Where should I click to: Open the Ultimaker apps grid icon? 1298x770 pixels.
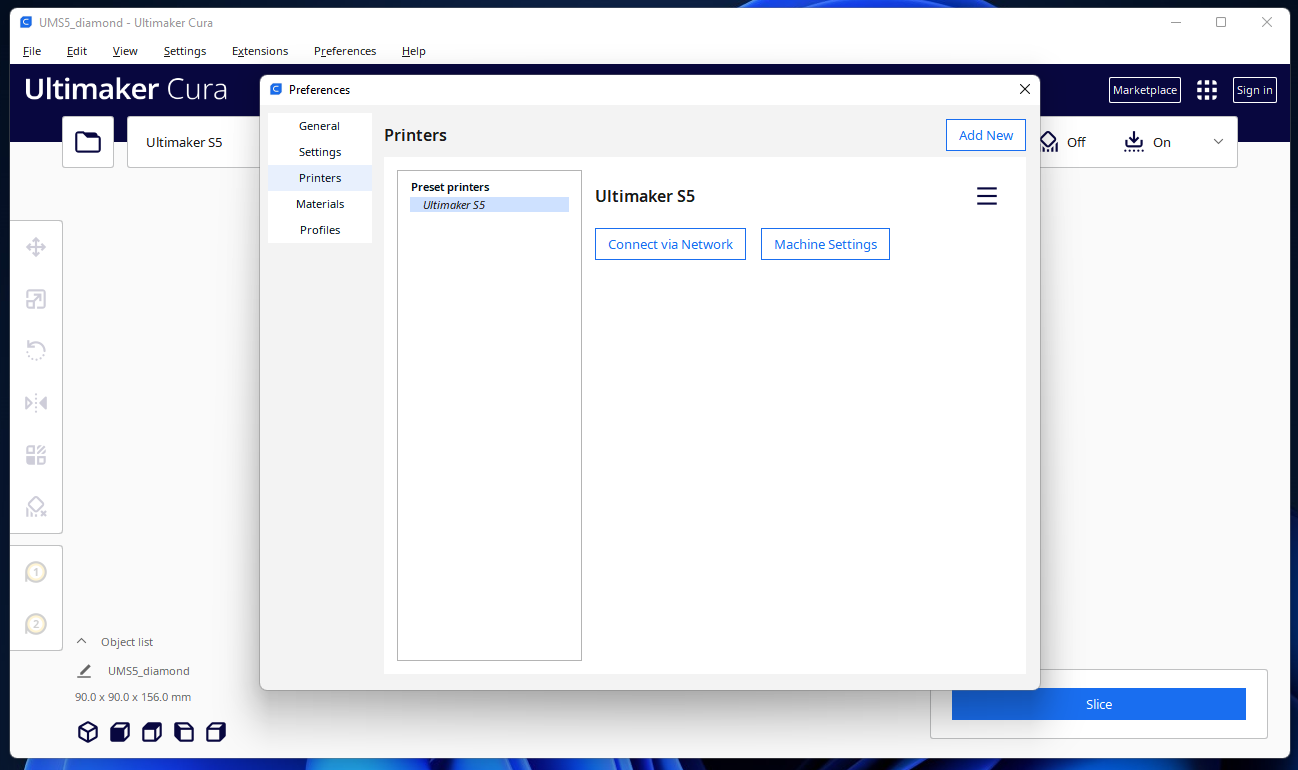tap(1207, 90)
